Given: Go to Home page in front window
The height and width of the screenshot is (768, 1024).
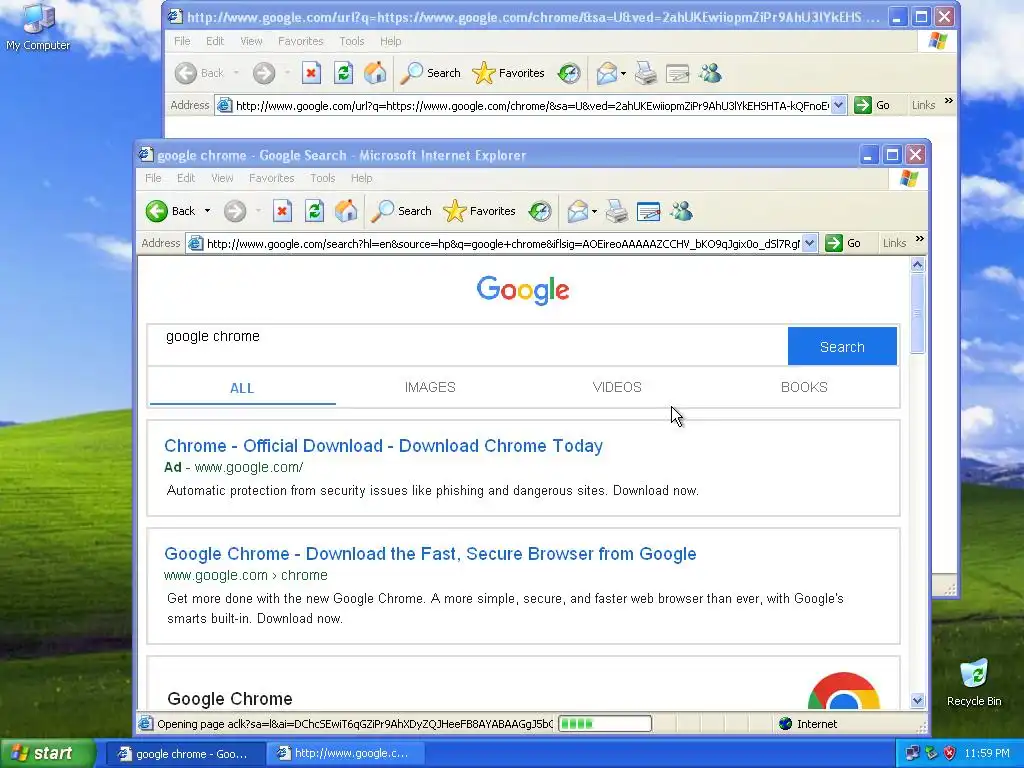Looking at the screenshot, I should [x=346, y=211].
